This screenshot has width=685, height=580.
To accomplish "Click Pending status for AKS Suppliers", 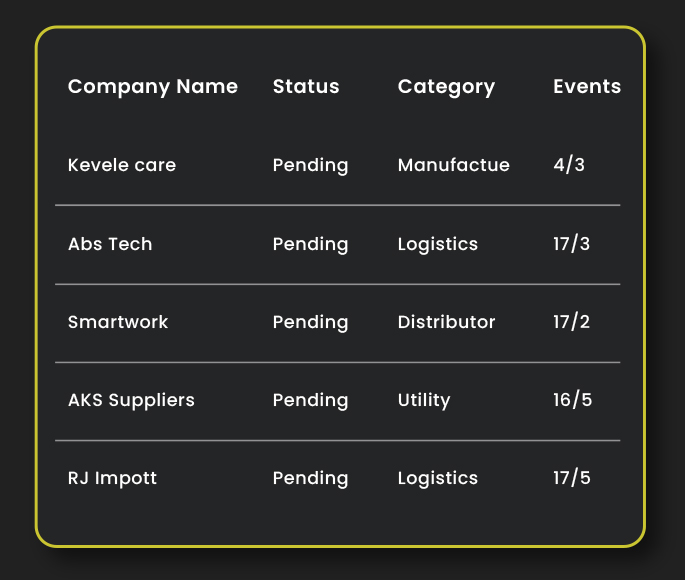I will 310,400.
